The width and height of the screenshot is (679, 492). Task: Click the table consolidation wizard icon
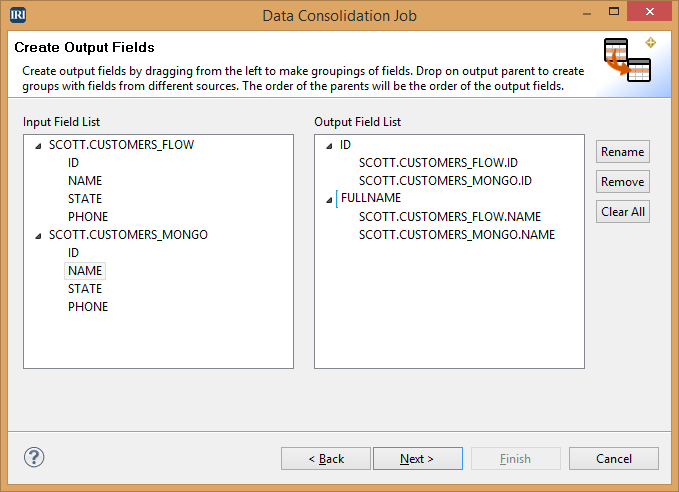point(627,60)
